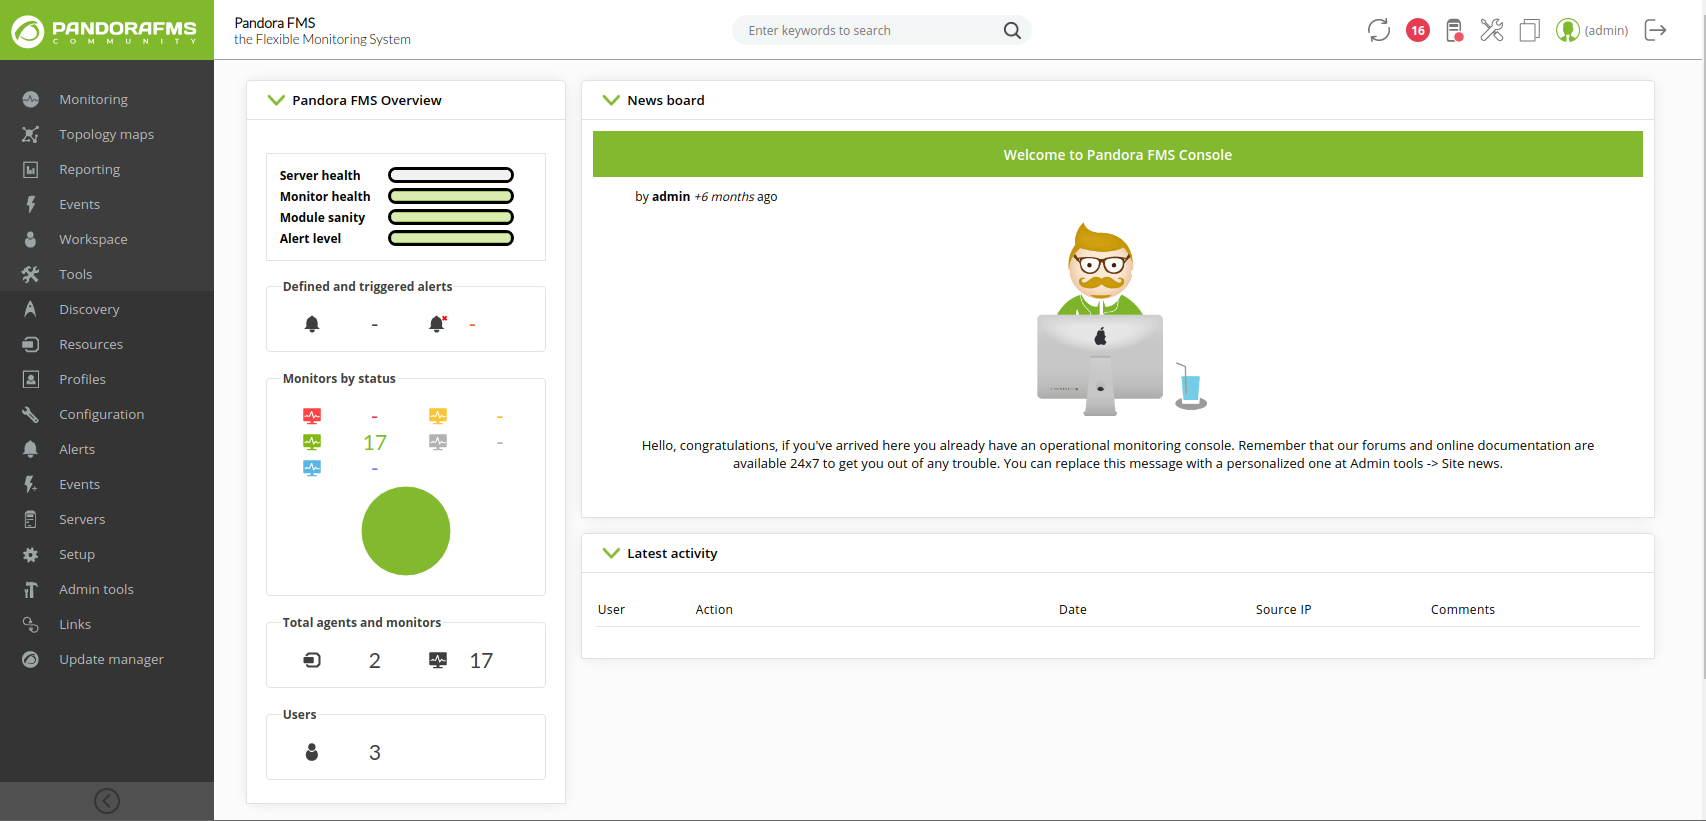Click the Topology maps sidebar icon

click(x=31, y=134)
